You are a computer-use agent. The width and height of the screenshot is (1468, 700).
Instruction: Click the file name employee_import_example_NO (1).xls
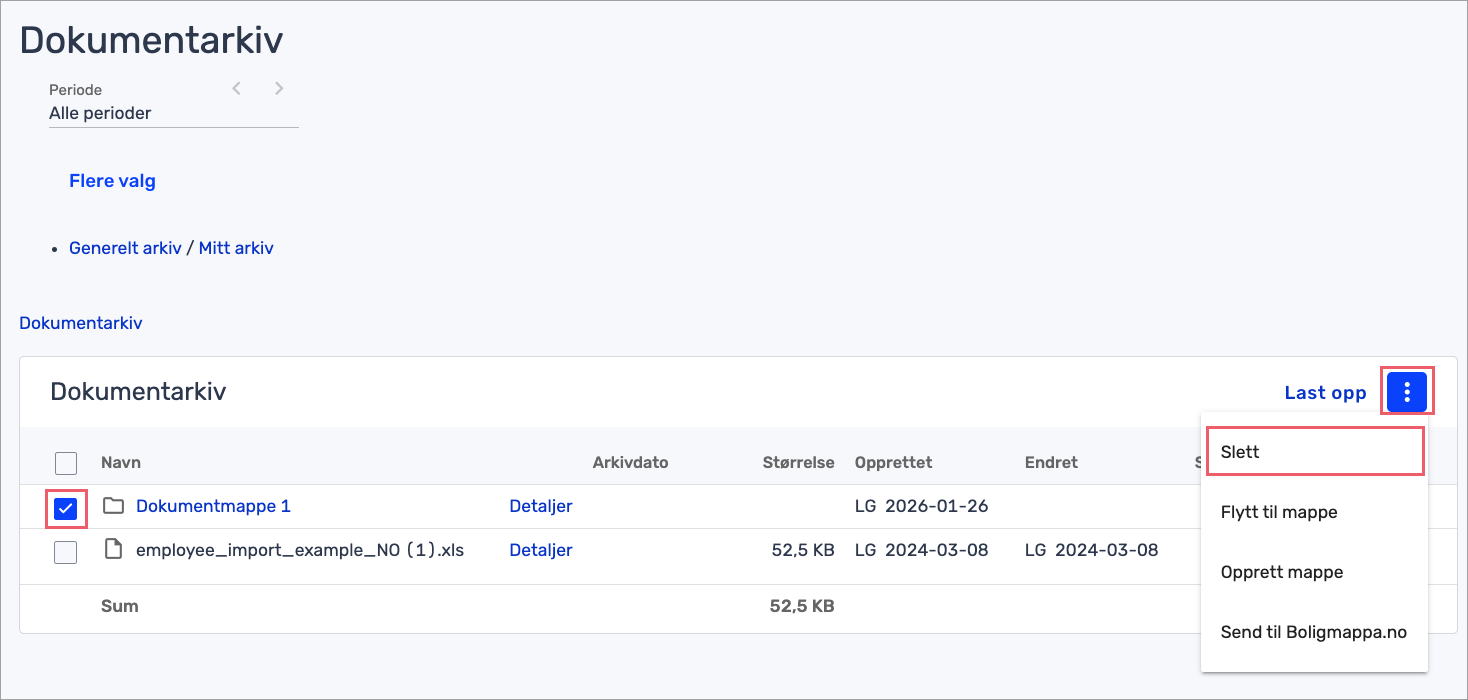[x=300, y=549]
